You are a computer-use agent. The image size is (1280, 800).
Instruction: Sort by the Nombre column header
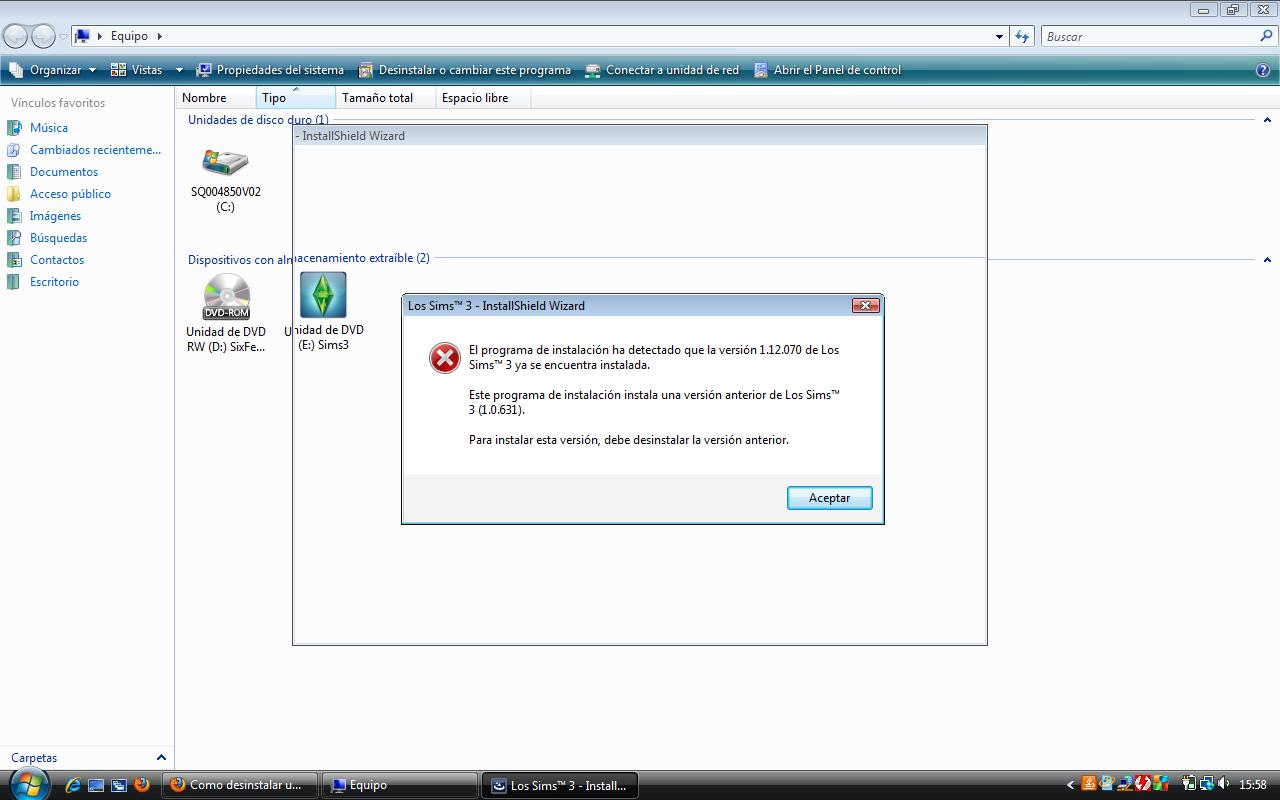click(x=204, y=98)
